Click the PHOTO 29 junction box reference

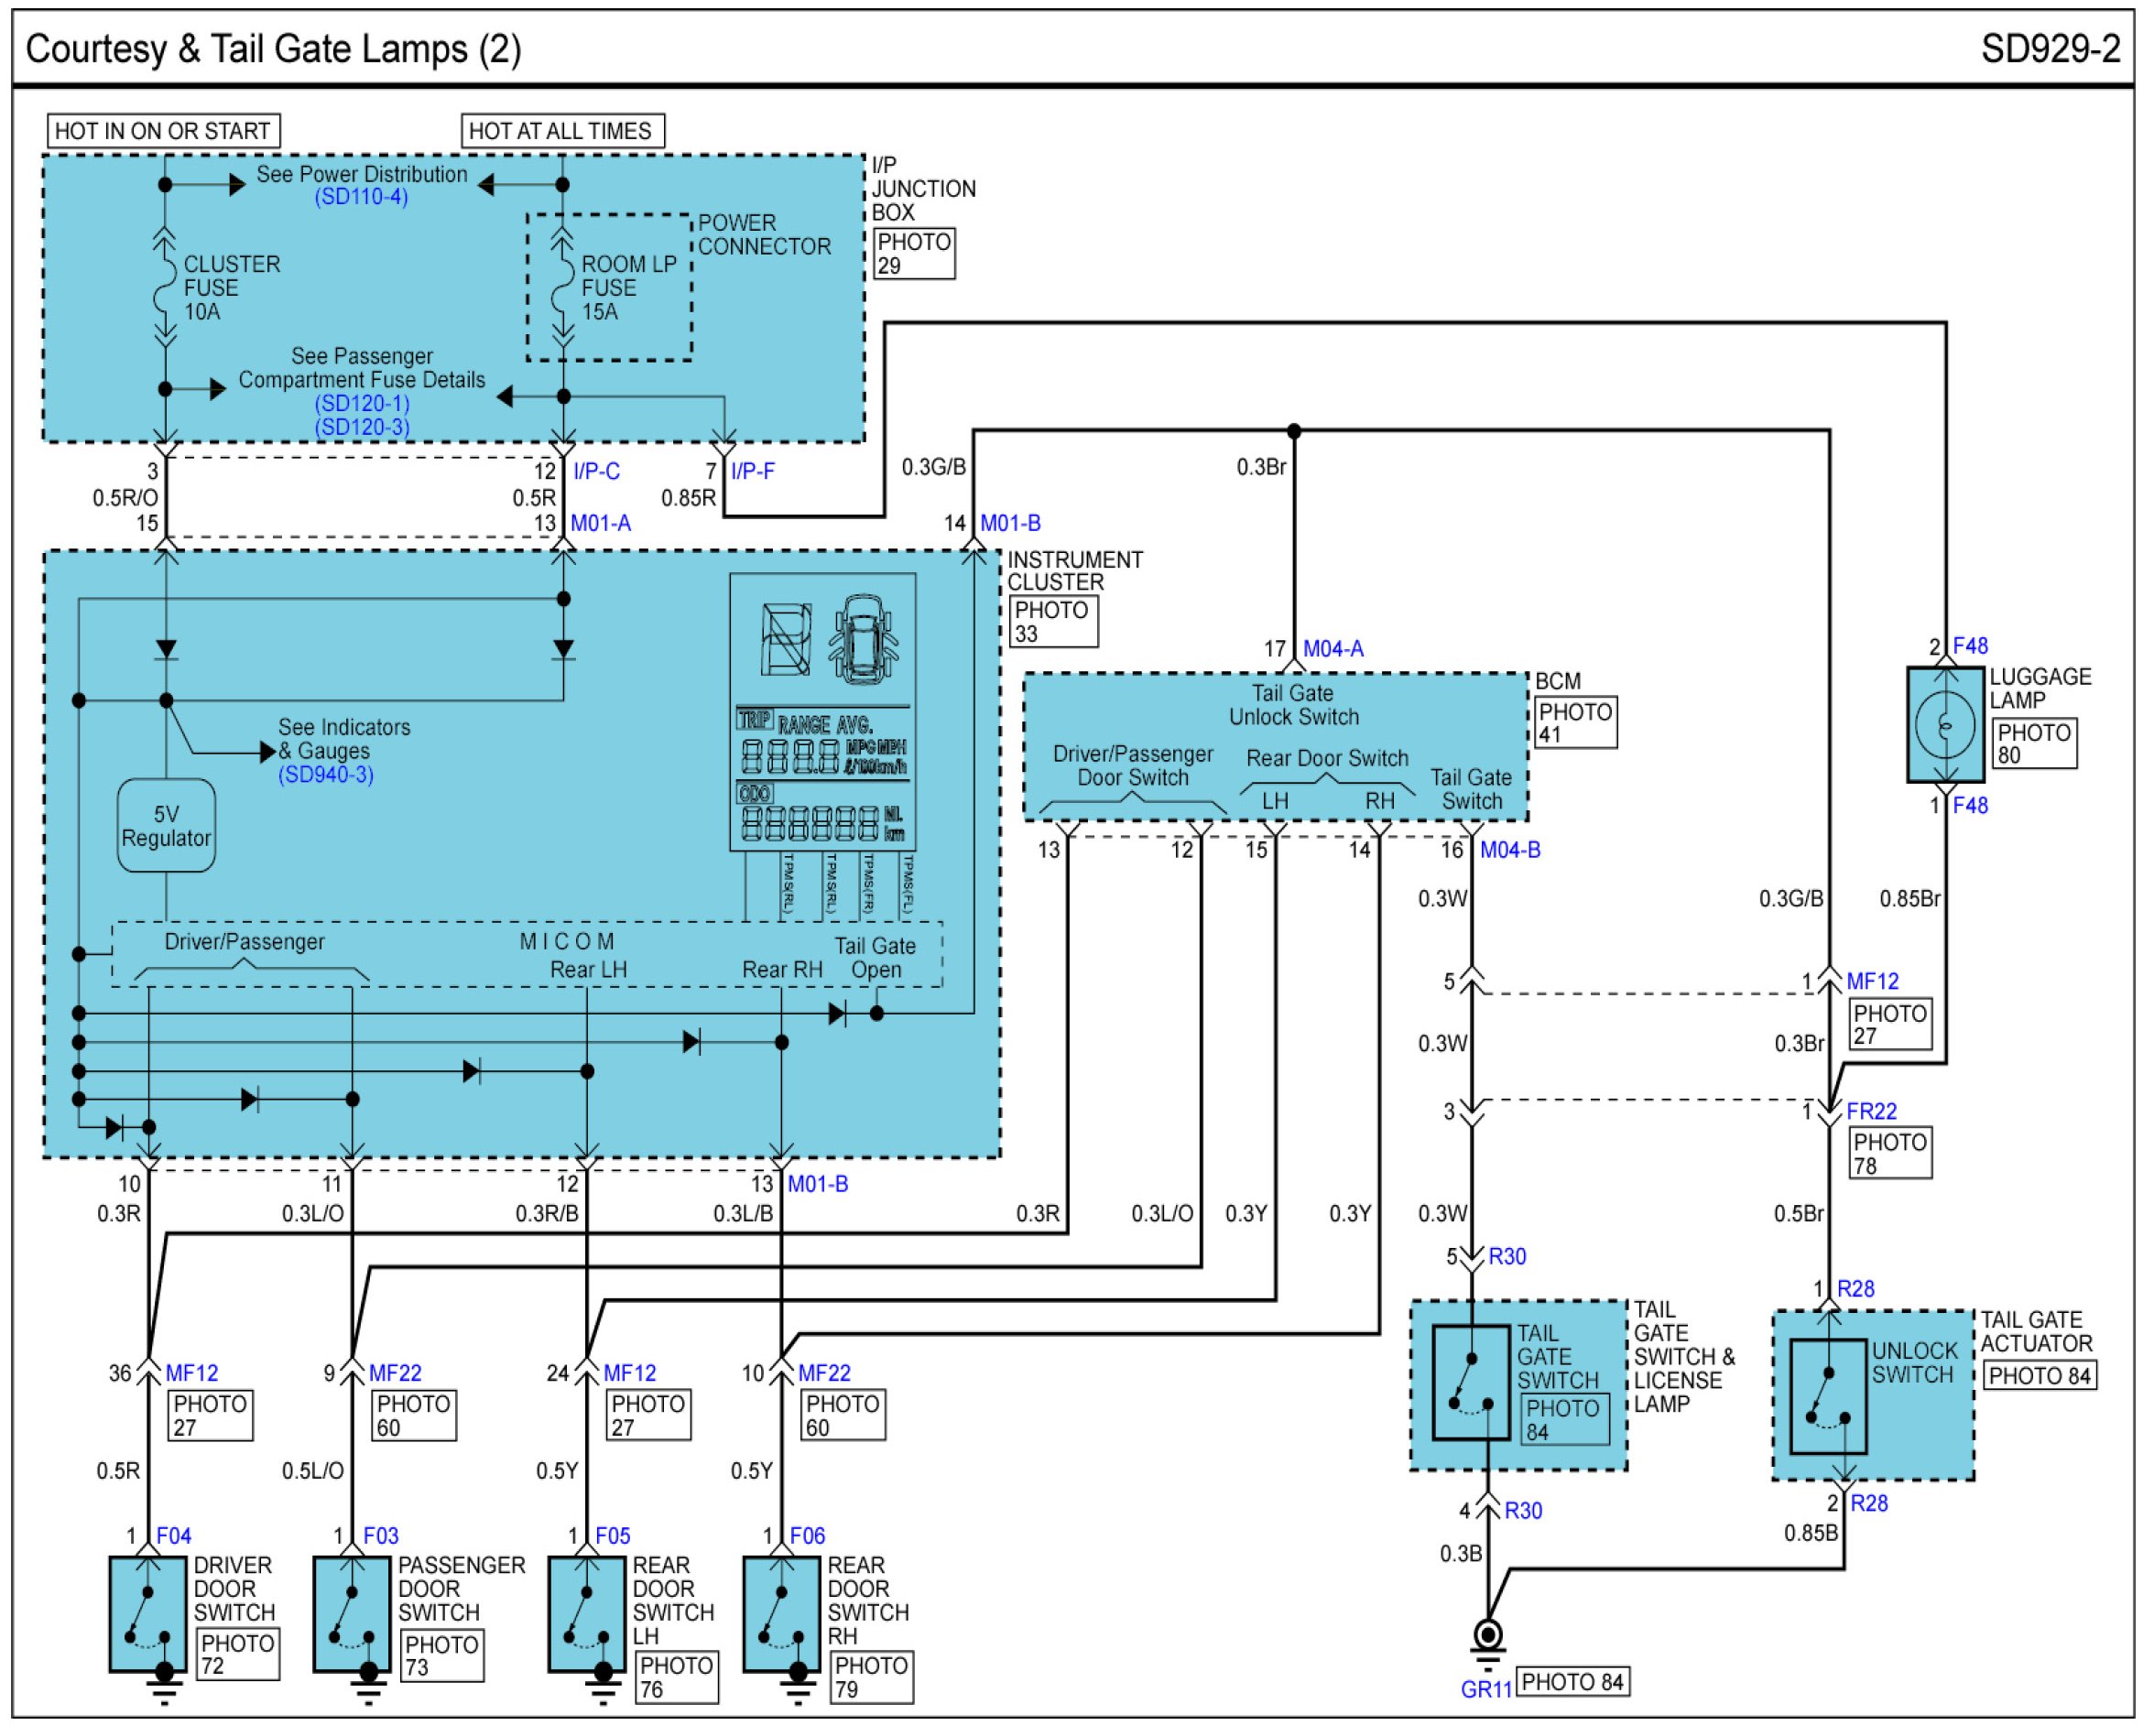[914, 254]
